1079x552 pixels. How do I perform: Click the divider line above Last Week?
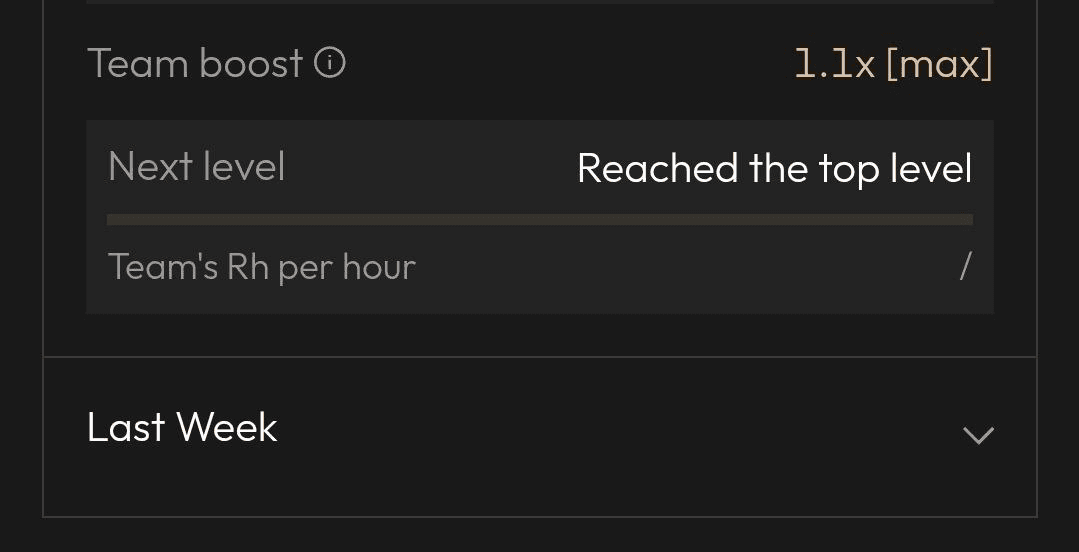click(540, 357)
